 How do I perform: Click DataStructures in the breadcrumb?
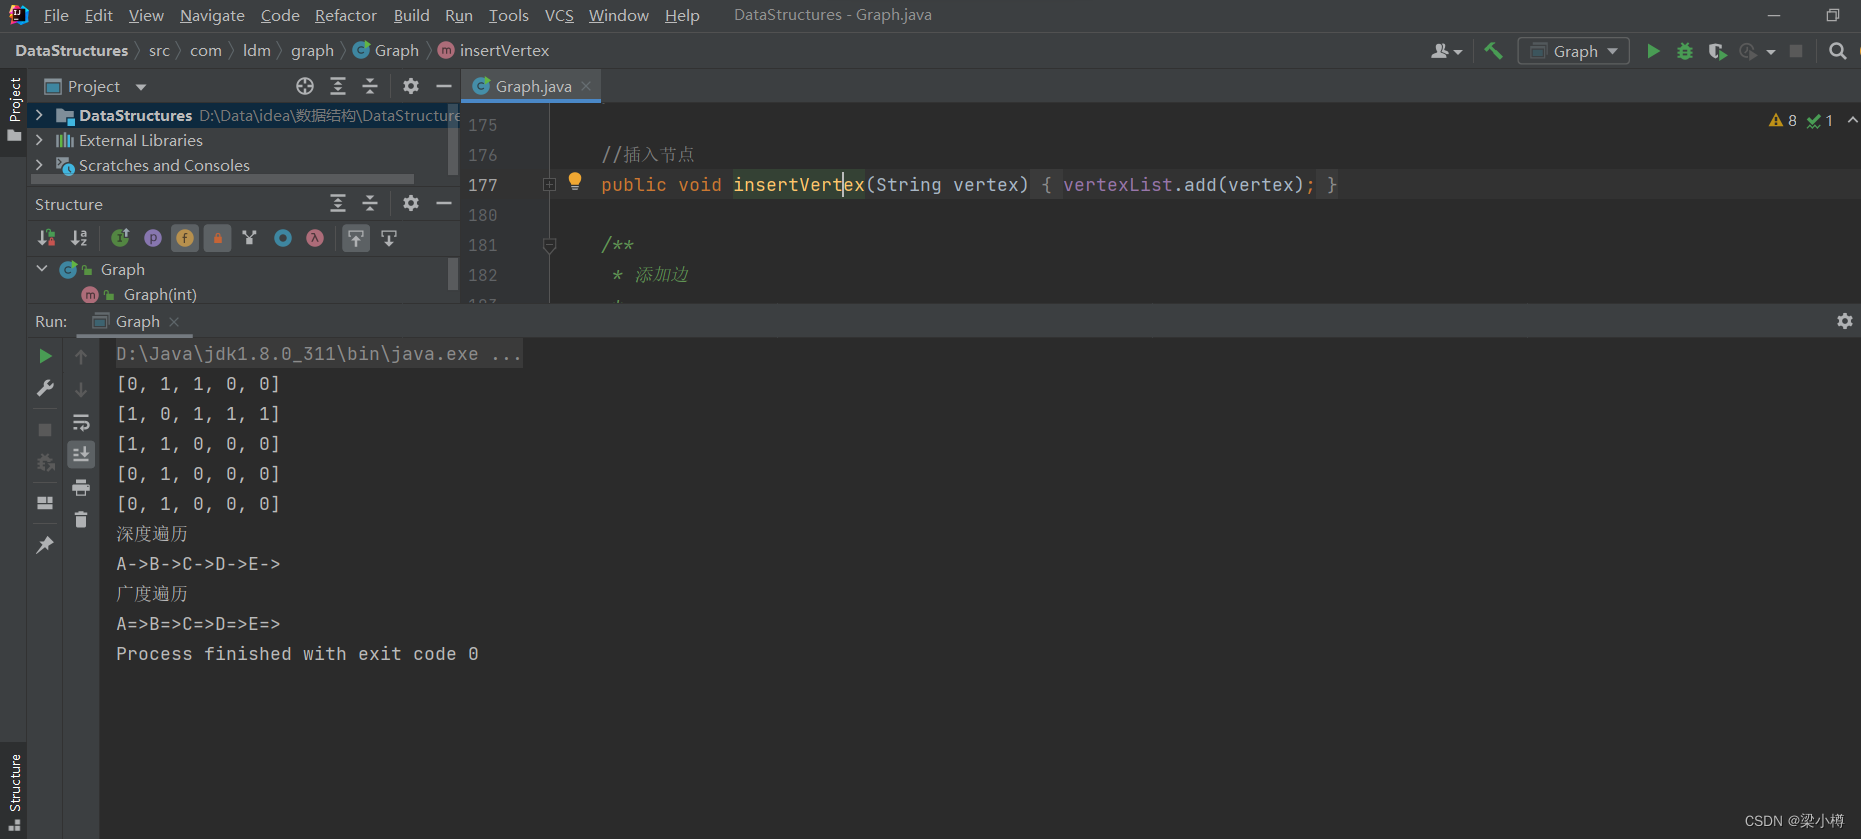[72, 50]
